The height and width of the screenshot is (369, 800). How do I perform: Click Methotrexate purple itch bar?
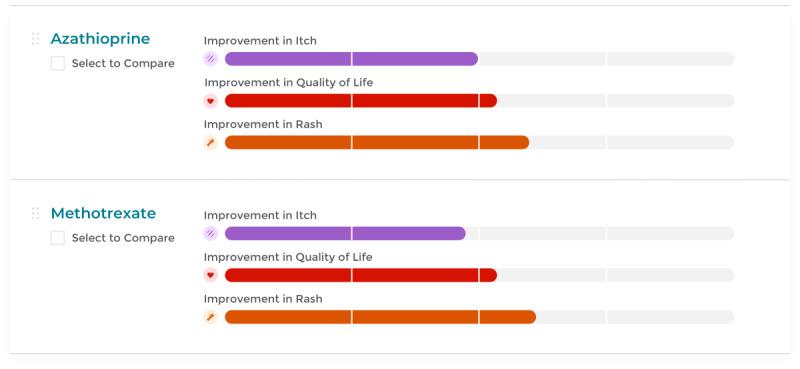[x=345, y=234]
